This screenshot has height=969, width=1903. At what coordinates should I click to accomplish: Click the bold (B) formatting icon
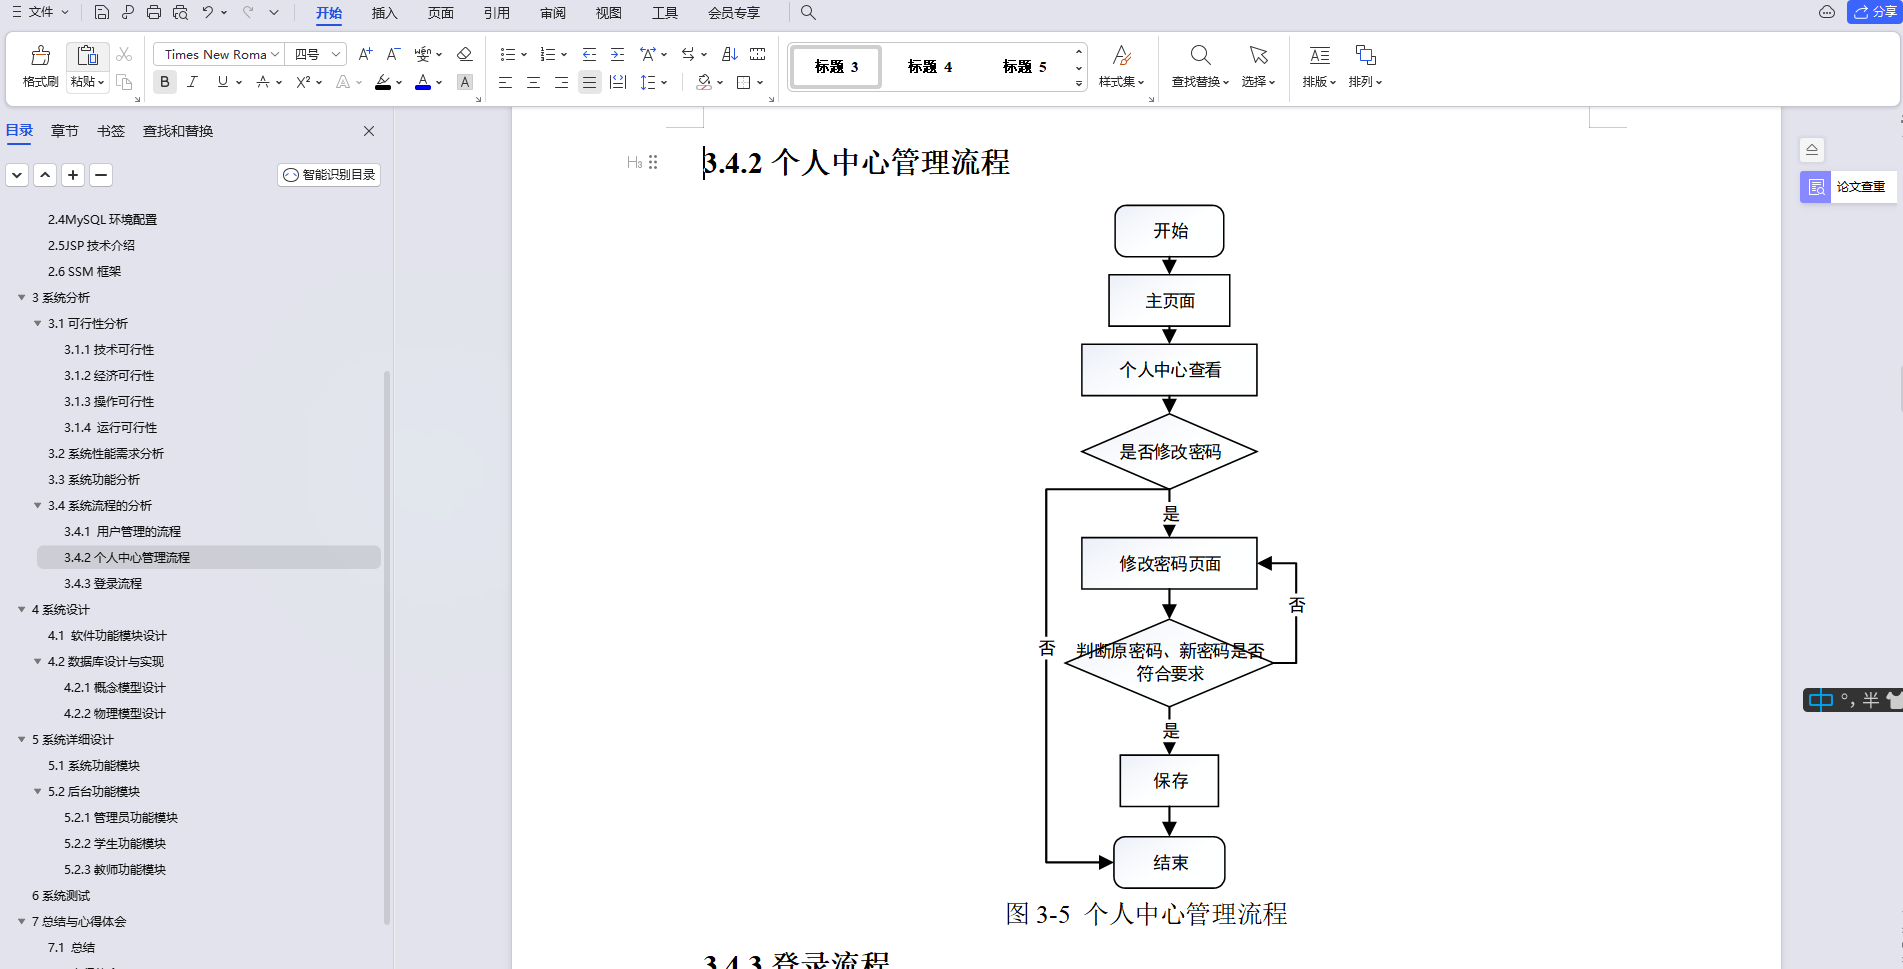pyautogui.click(x=163, y=82)
